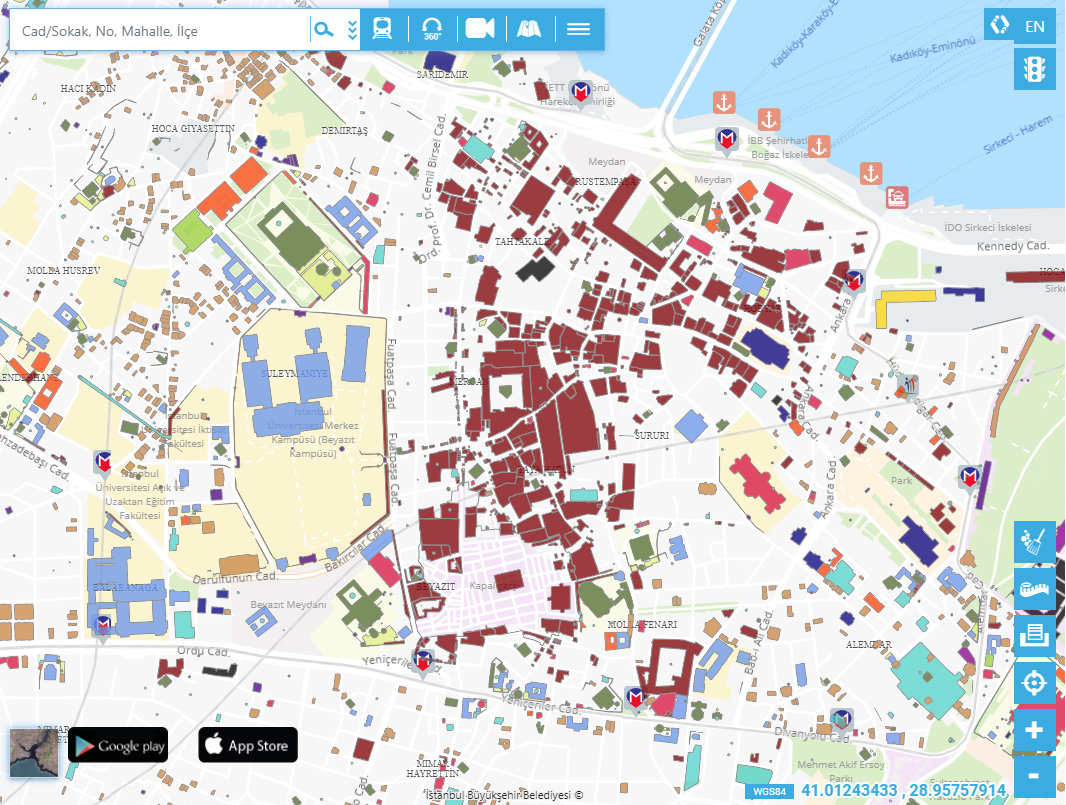Click the MOLLA HUSREV label

(x=64, y=271)
